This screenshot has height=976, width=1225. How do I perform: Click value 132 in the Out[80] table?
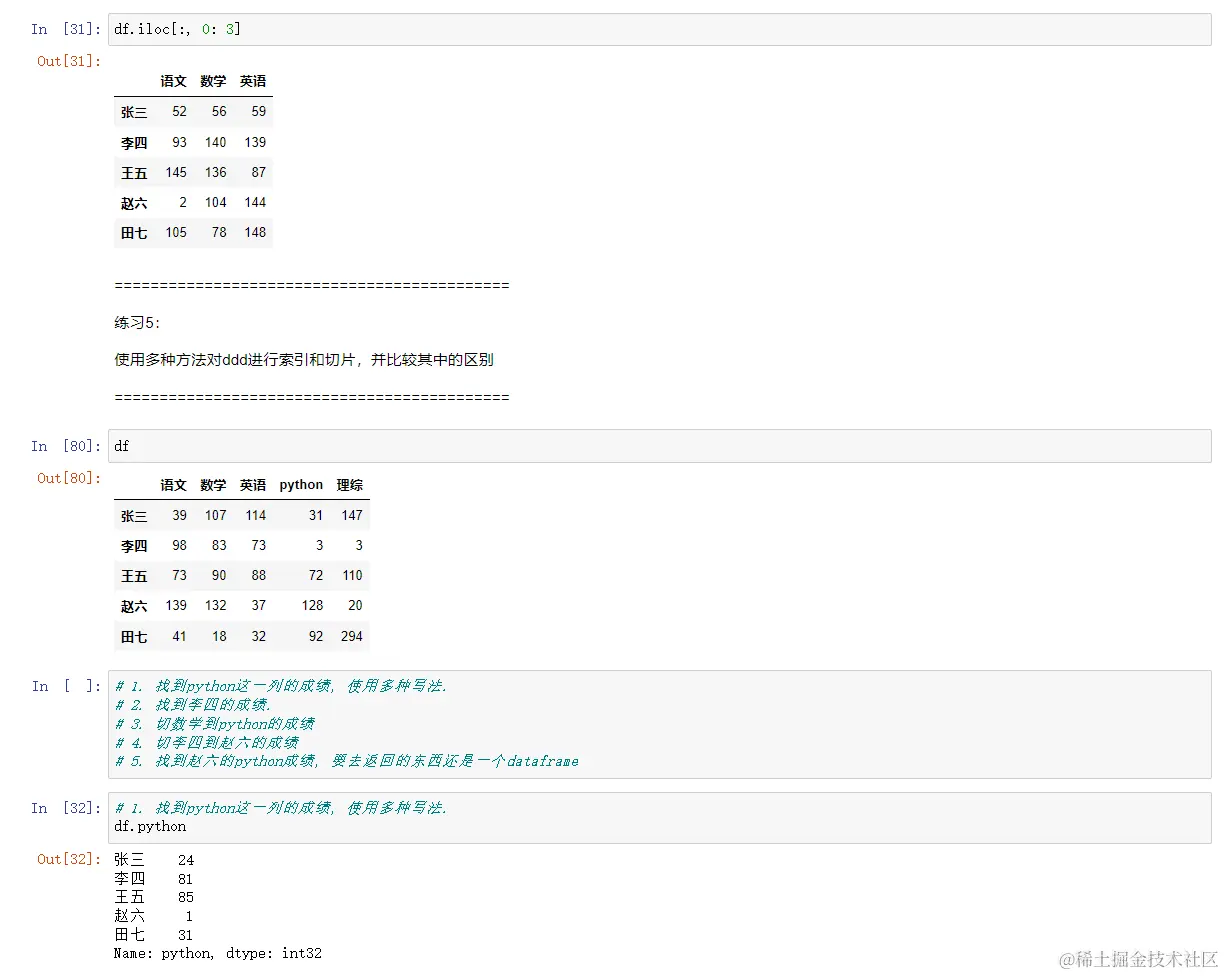(x=216, y=606)
